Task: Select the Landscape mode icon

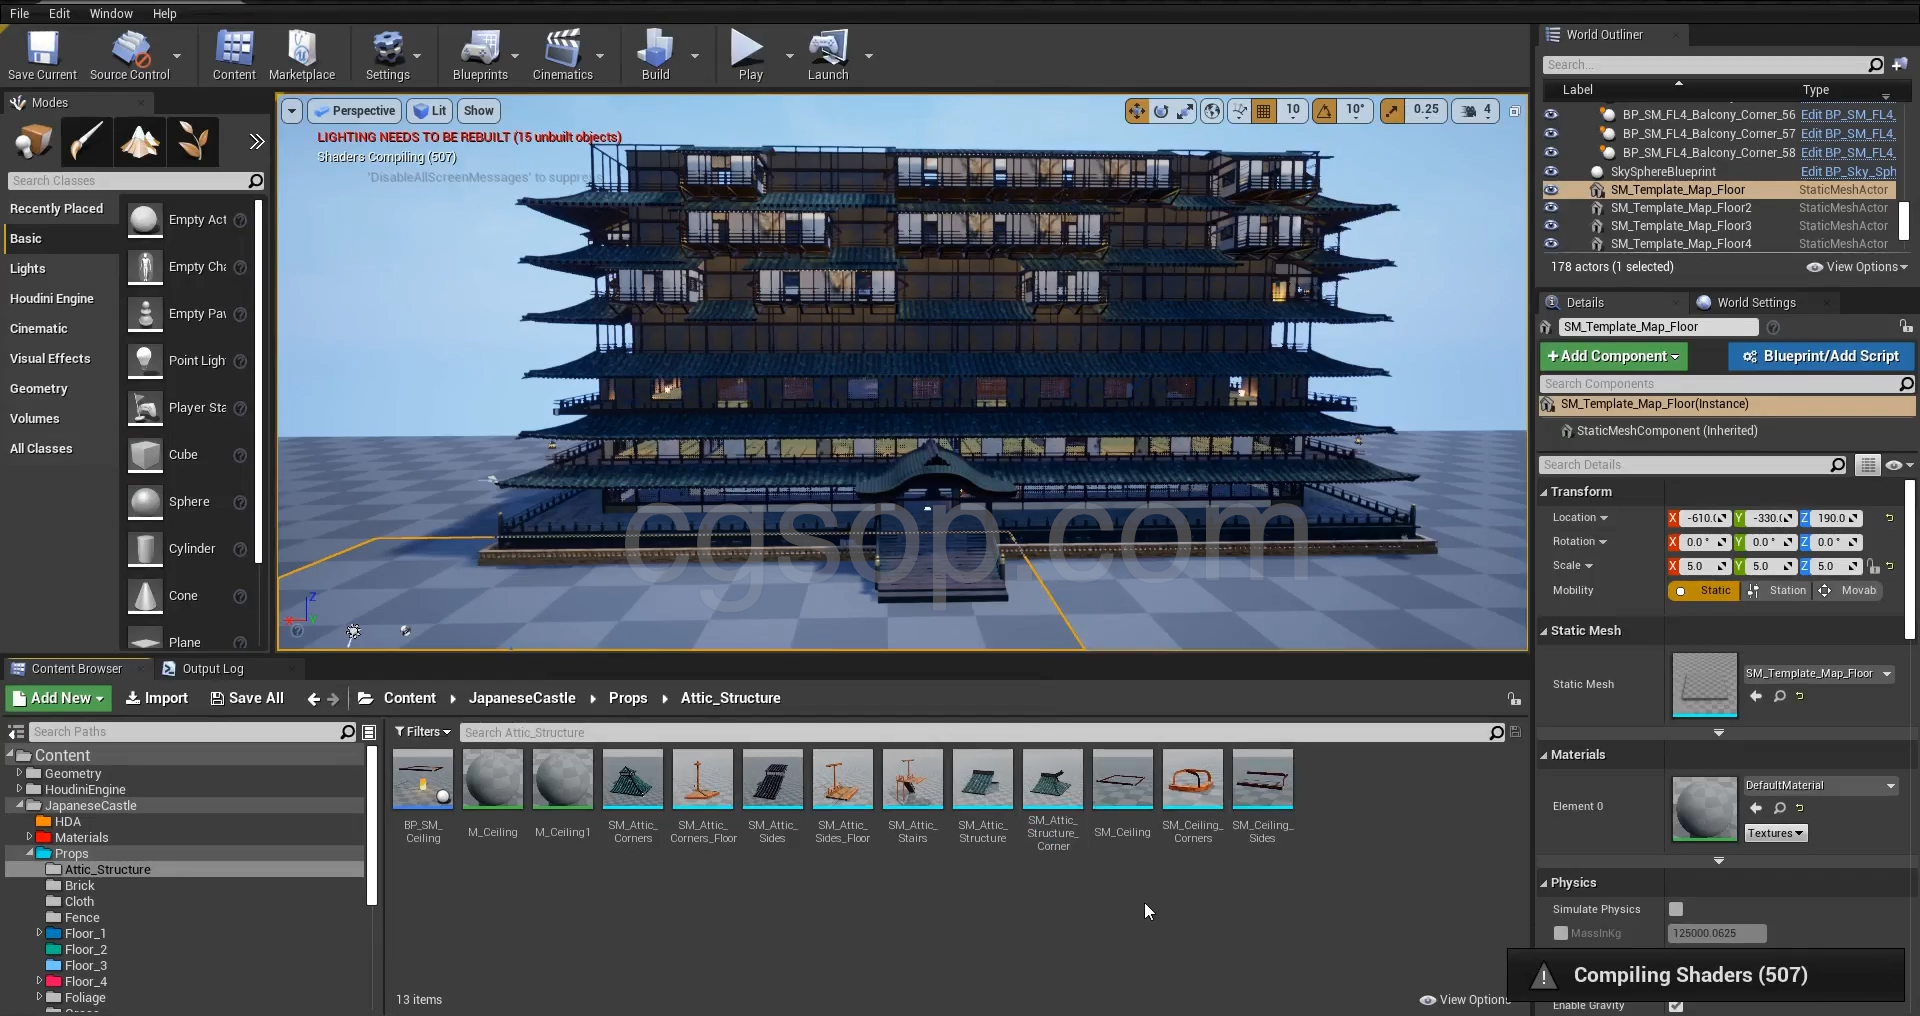Action: click(139, 141)
